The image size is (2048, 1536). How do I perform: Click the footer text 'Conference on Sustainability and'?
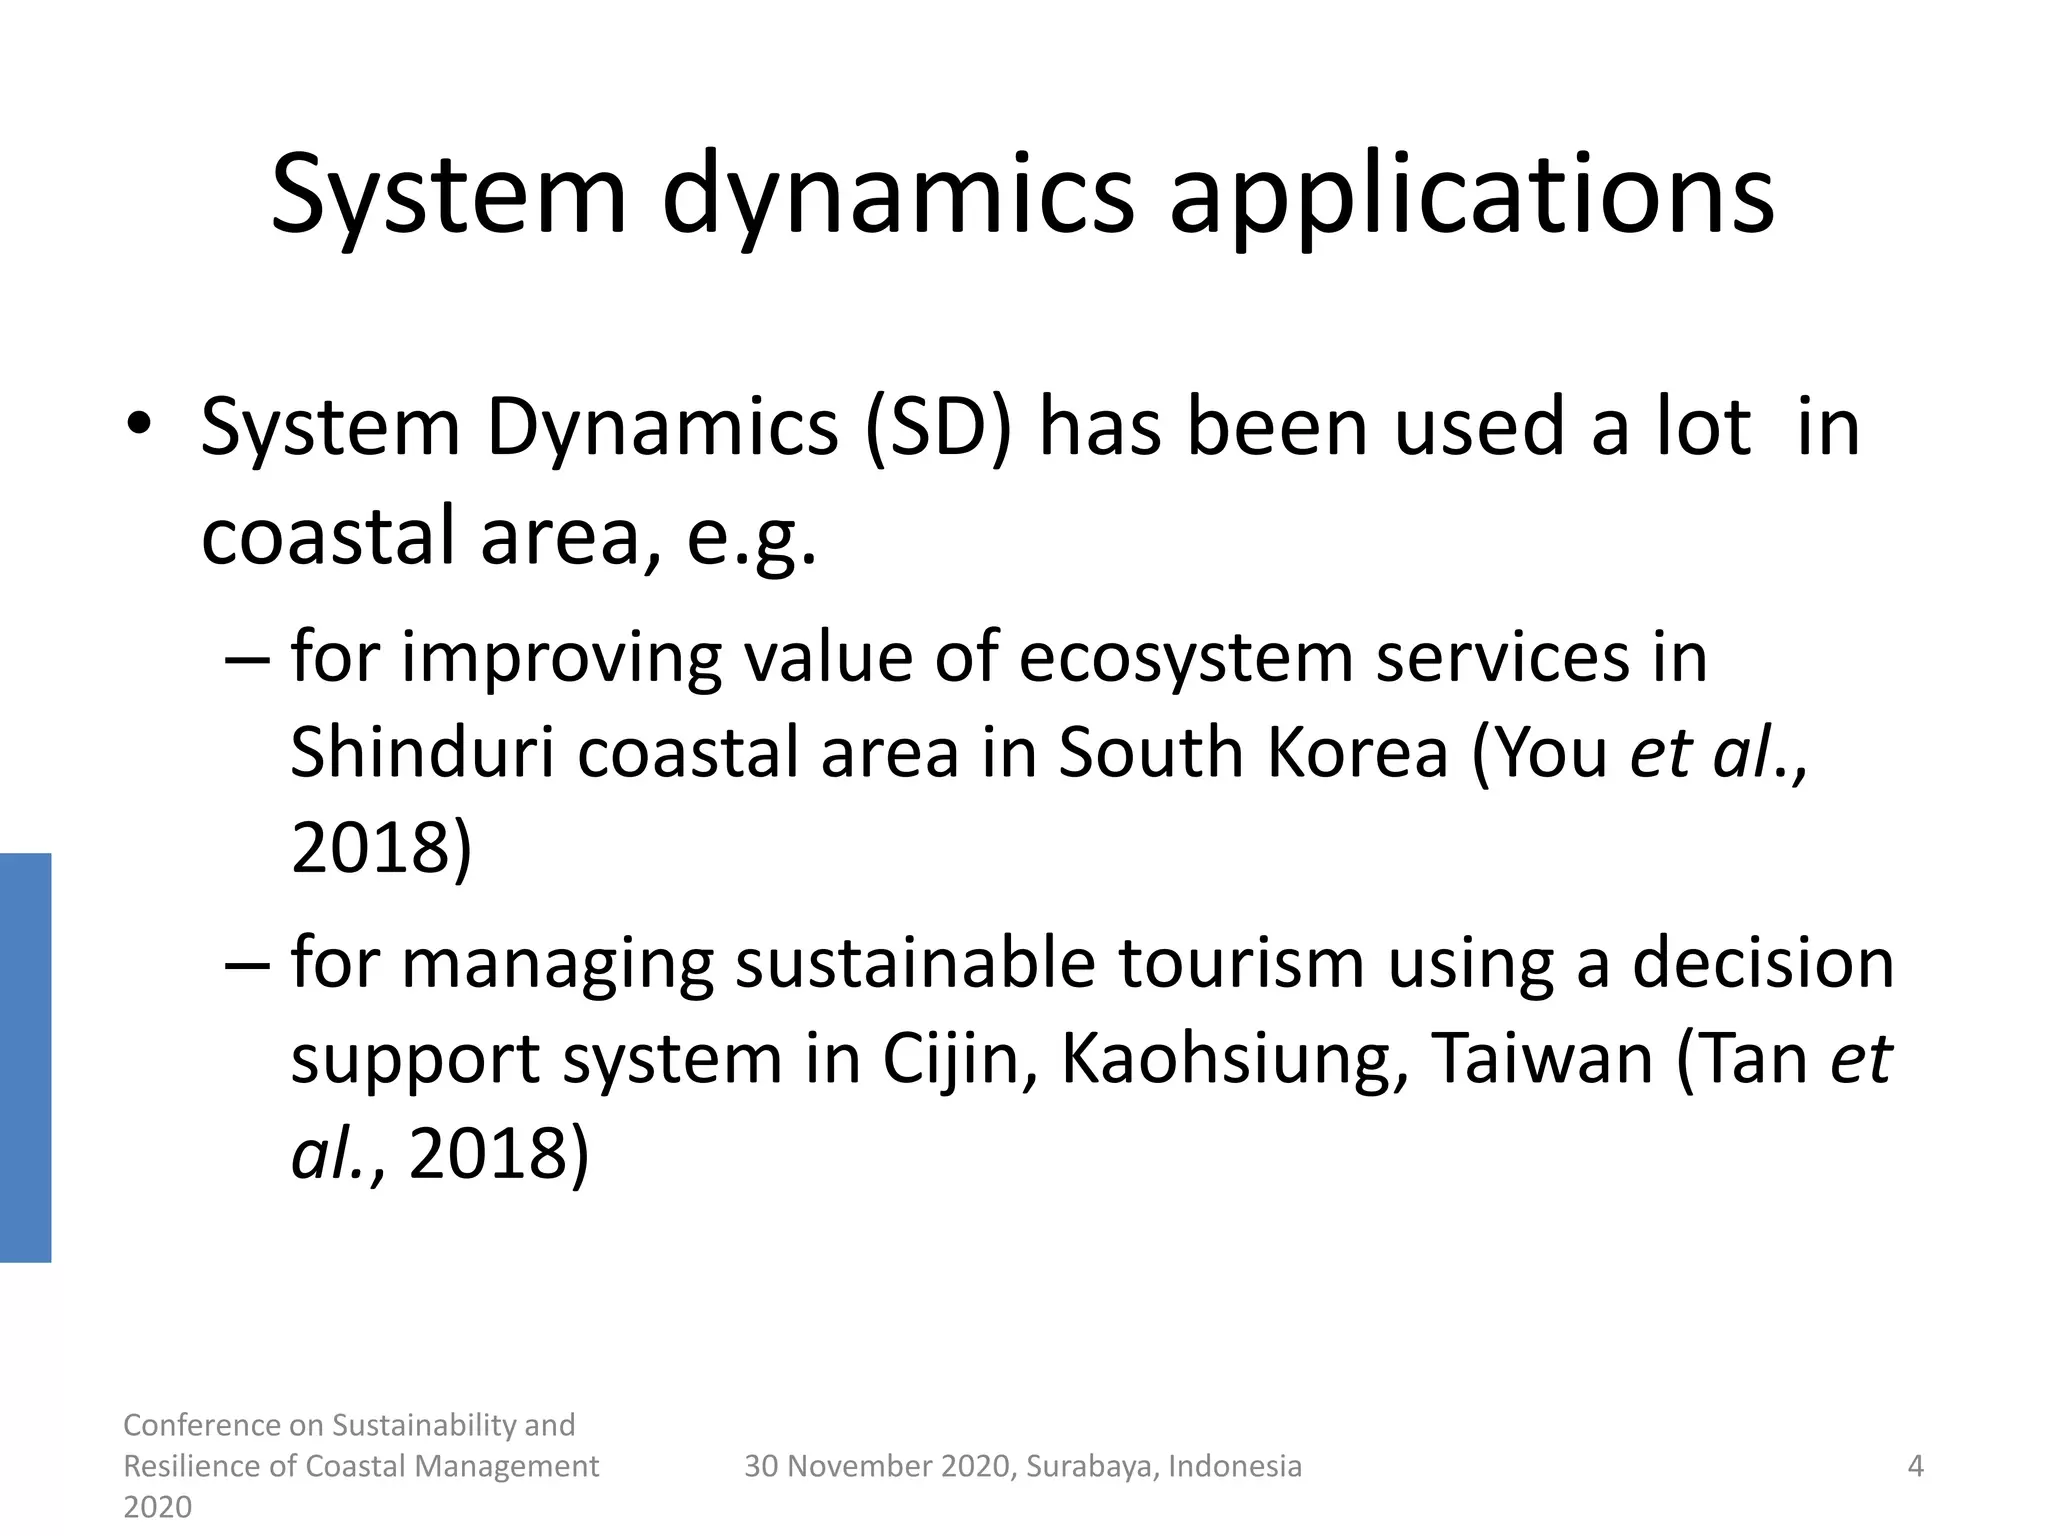(349, 1425)
